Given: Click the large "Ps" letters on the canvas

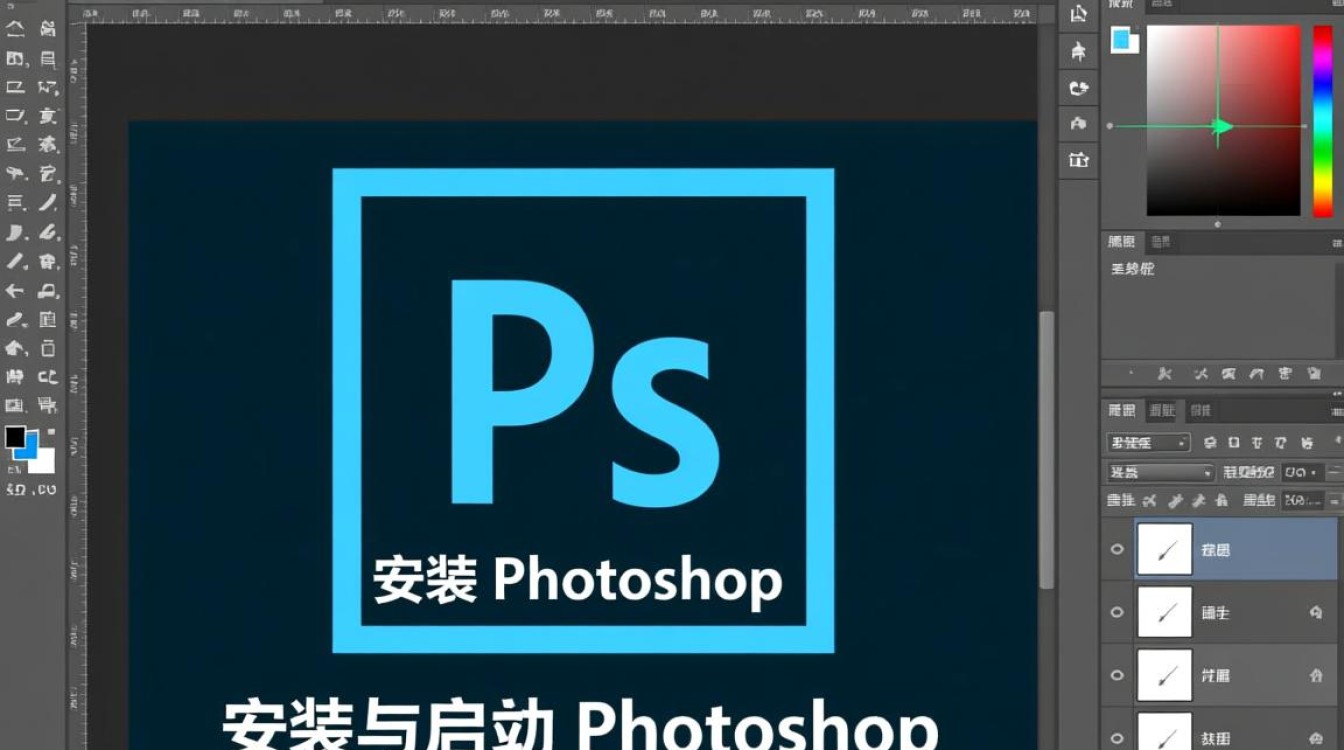Looking at the screenshot, I should coord(585,392).
